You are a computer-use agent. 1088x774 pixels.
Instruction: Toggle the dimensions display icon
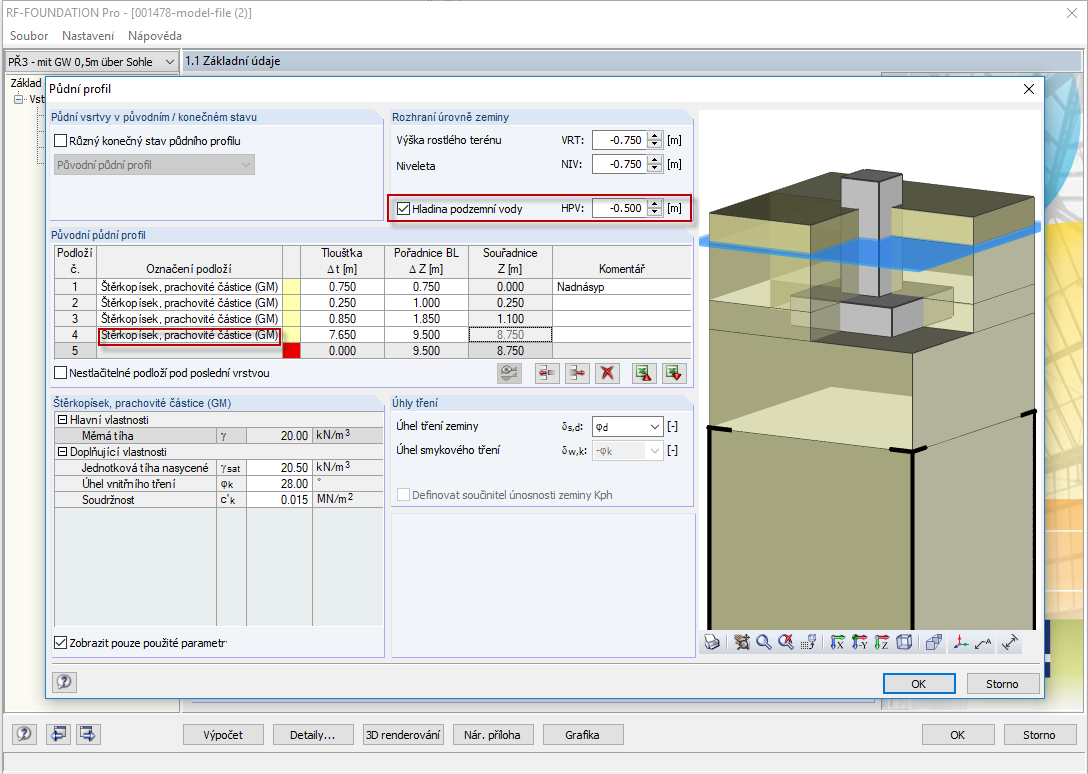tap(1010, 642)
